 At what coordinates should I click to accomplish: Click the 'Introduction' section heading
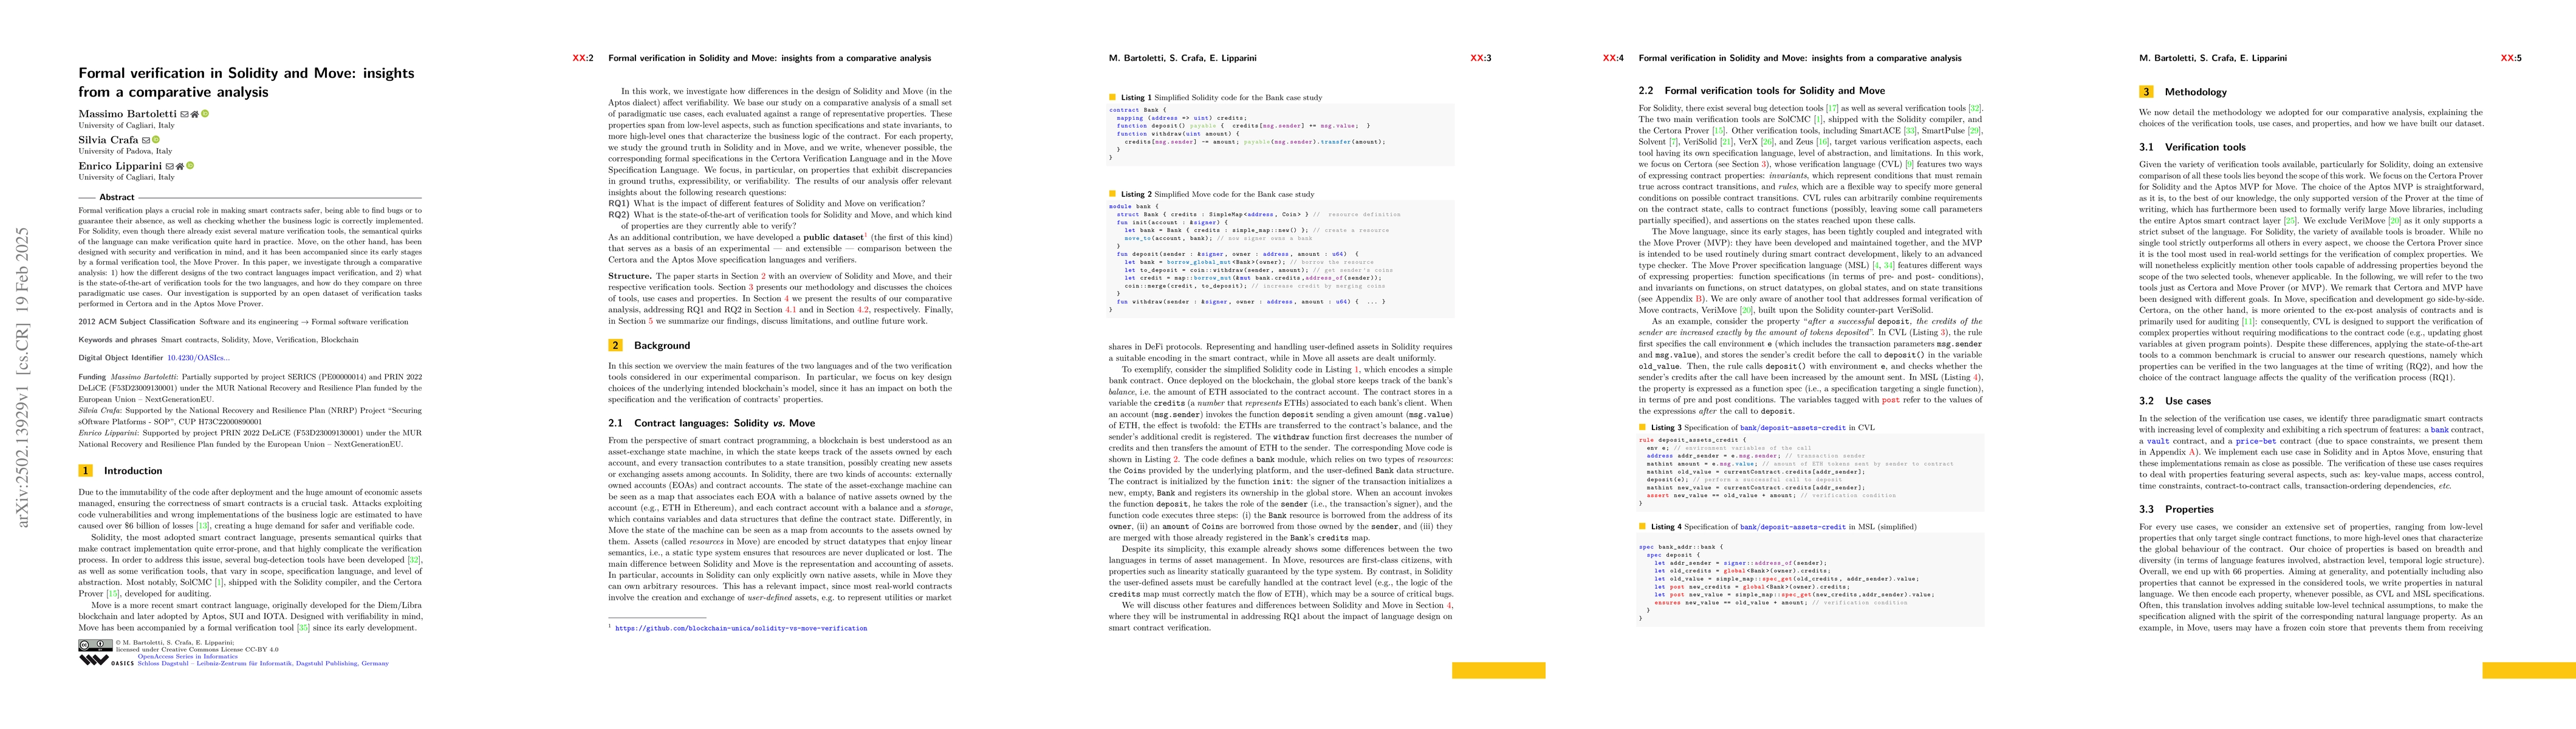pyautogui.click(x=133, y=470)
